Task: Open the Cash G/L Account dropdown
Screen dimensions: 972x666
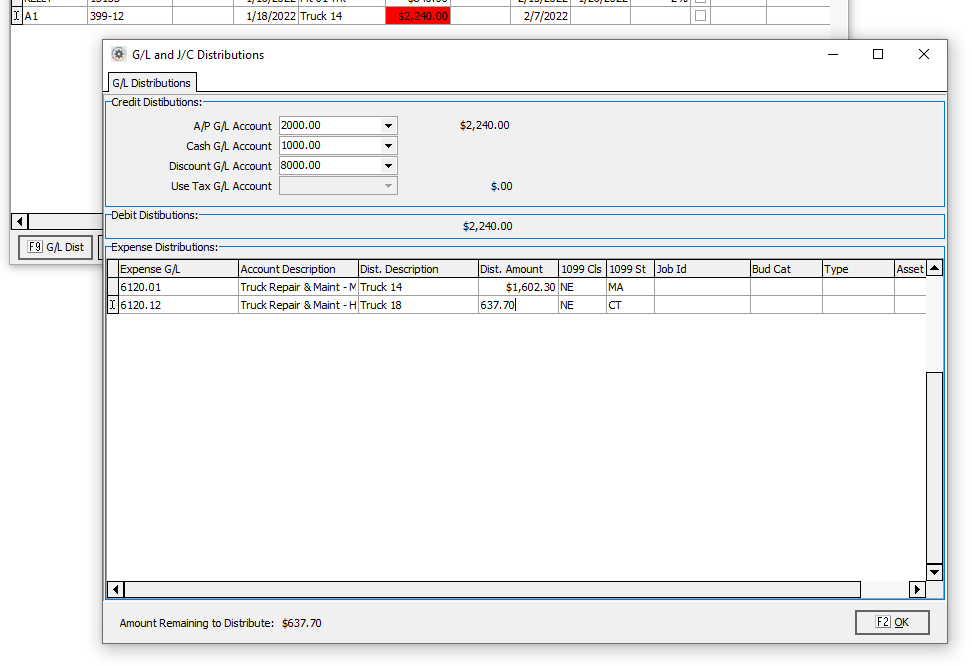Action: 388,146
